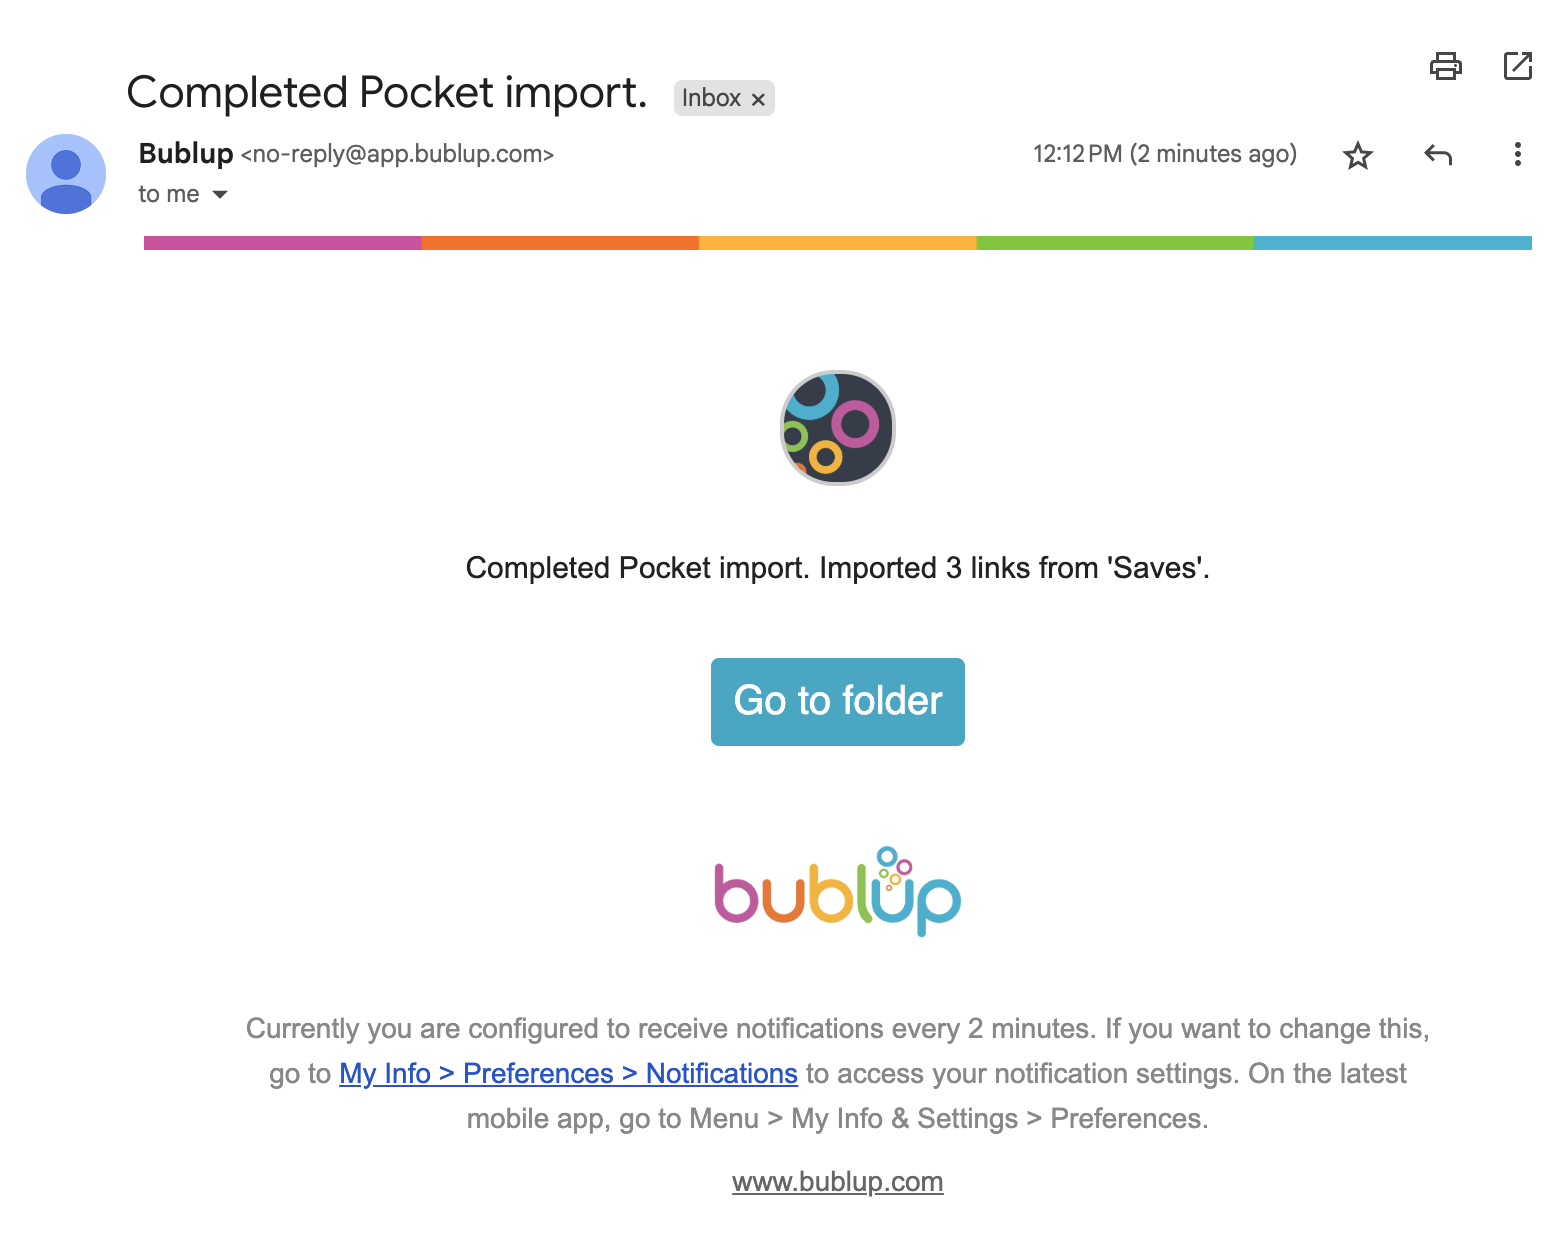This screenshot has height=1248, width=1564.
Task: Click the round Bublup bubbles app icon
Action: 837,428
